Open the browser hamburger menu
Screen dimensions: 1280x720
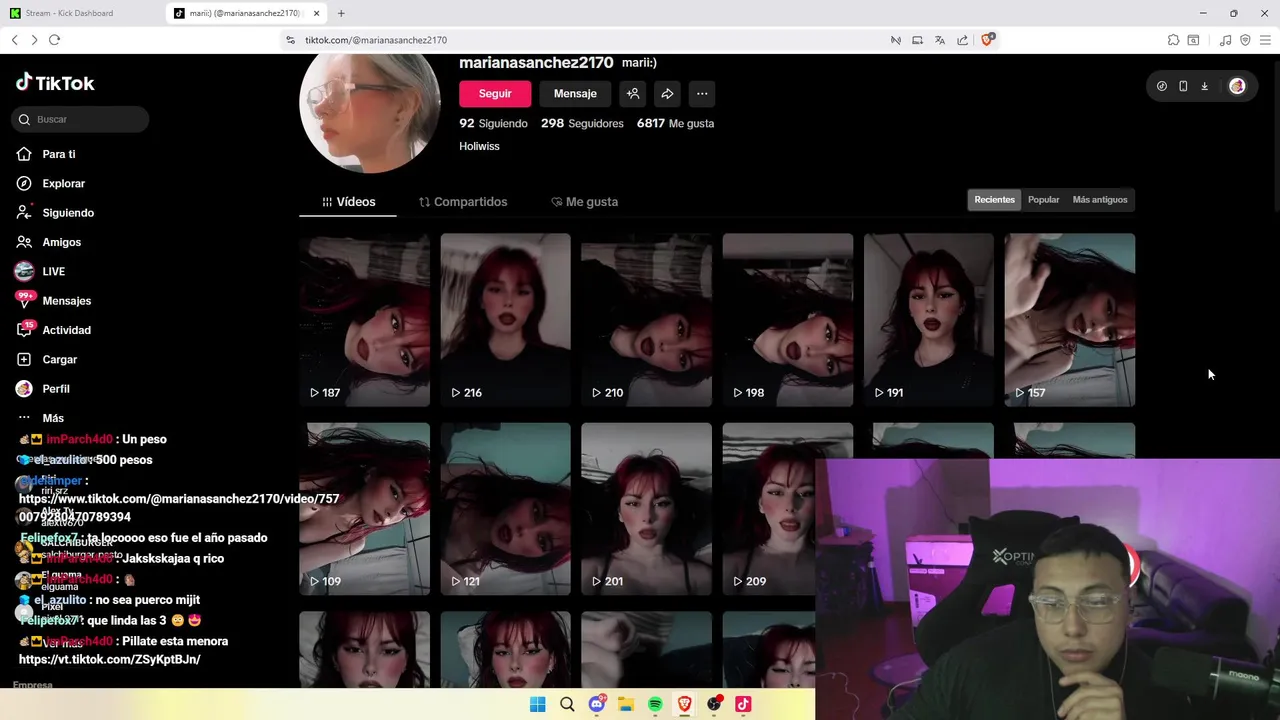[x=1265, y=40]
